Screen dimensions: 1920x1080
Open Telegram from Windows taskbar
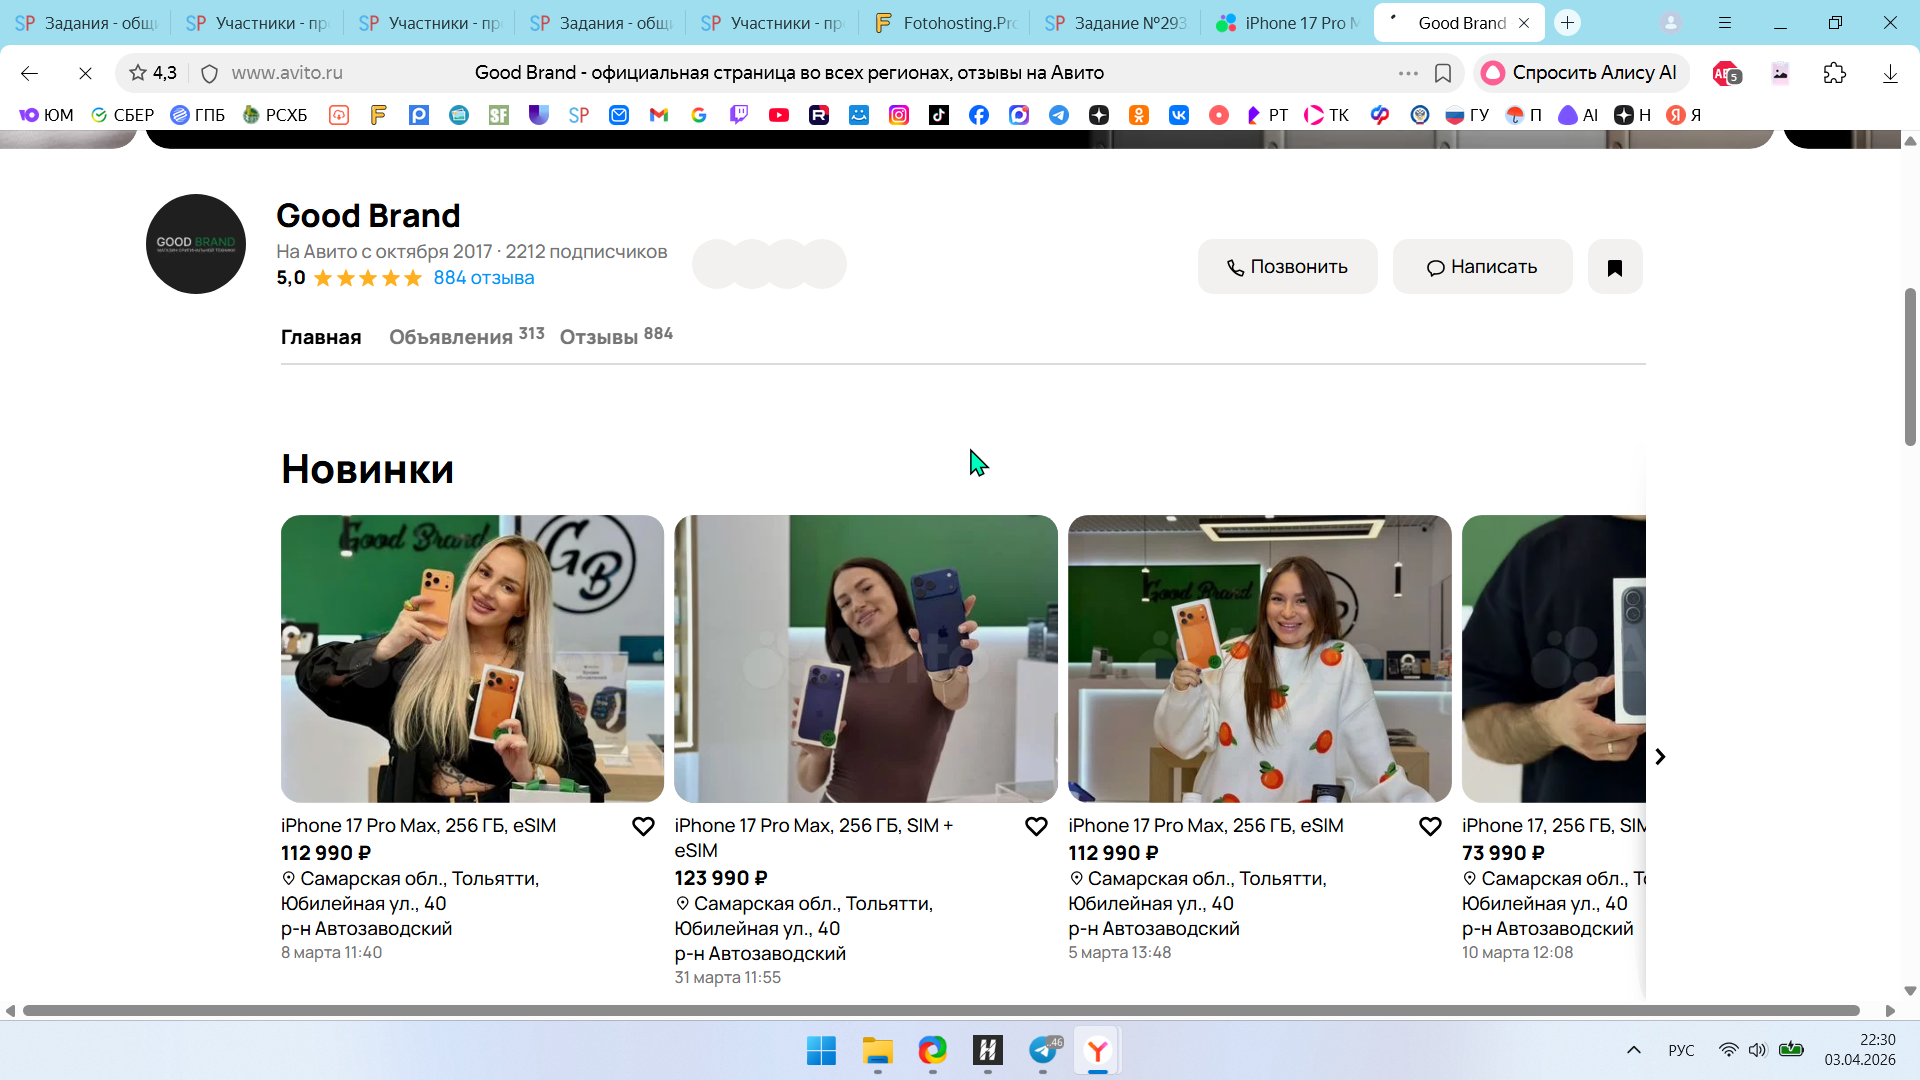1043,1050
